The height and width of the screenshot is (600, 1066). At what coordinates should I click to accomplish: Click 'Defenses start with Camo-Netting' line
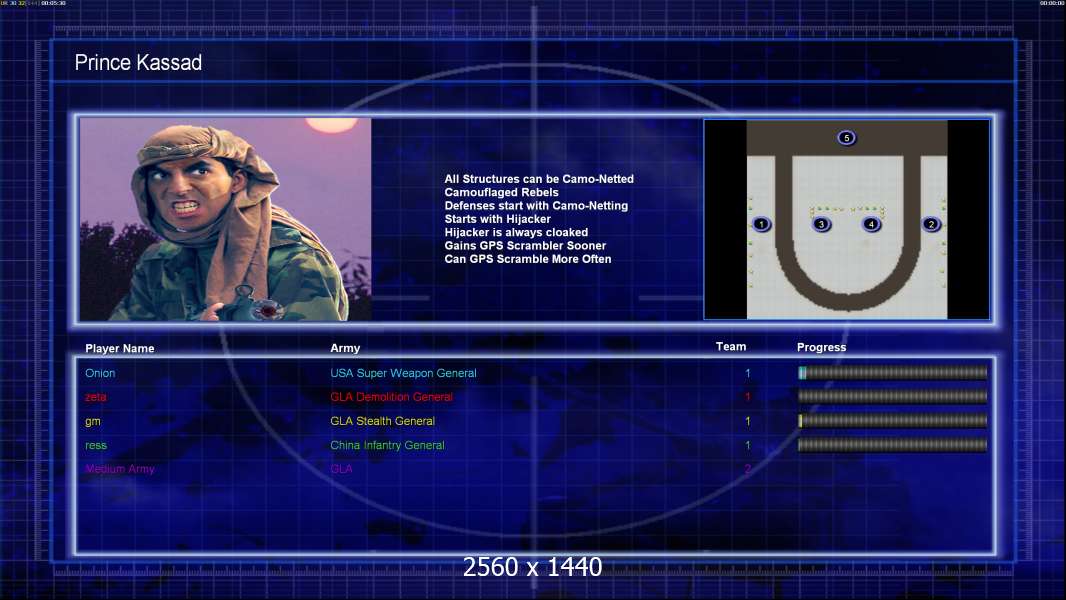(536, 206)
